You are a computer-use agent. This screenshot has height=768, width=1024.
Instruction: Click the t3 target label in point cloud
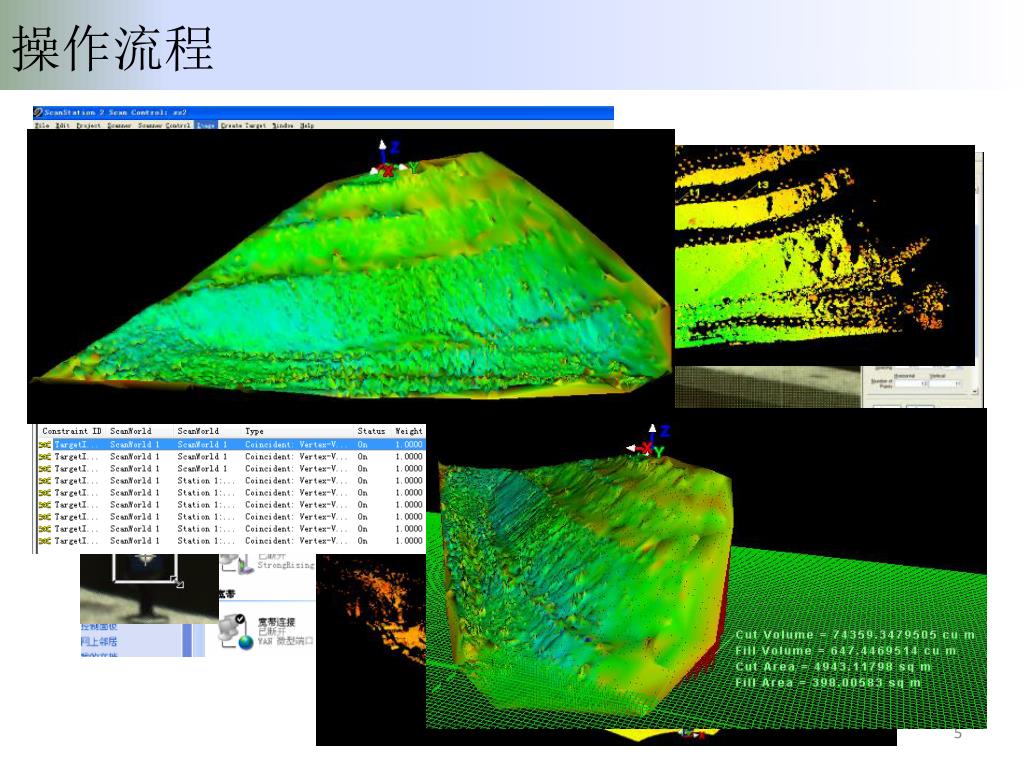pyautogui.click(x=763, y=185)
